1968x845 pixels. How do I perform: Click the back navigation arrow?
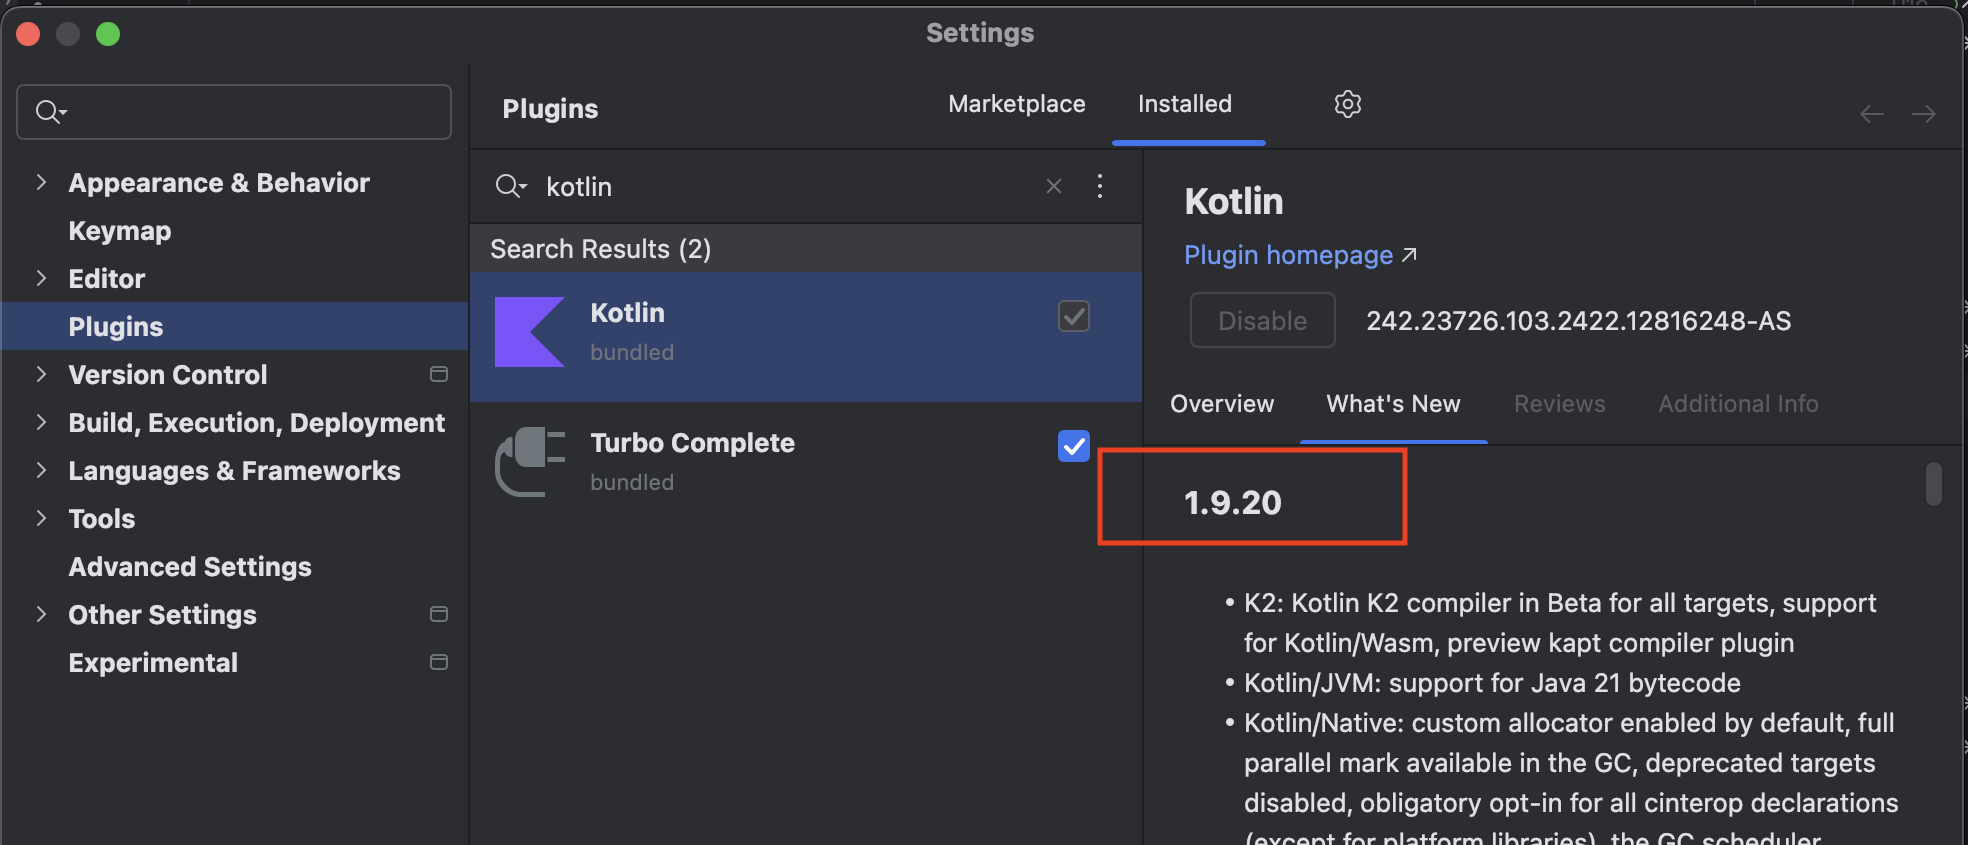click(1872, 115)
